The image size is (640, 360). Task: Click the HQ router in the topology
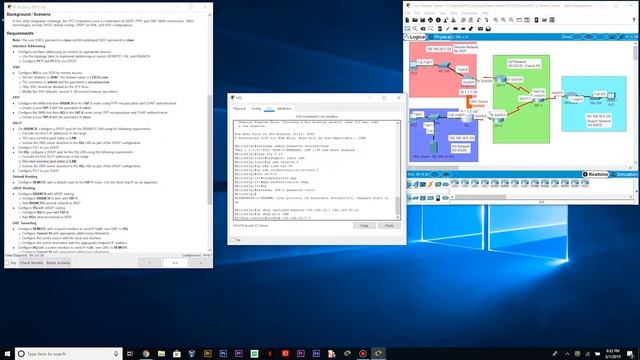click(x=467, y=118)
